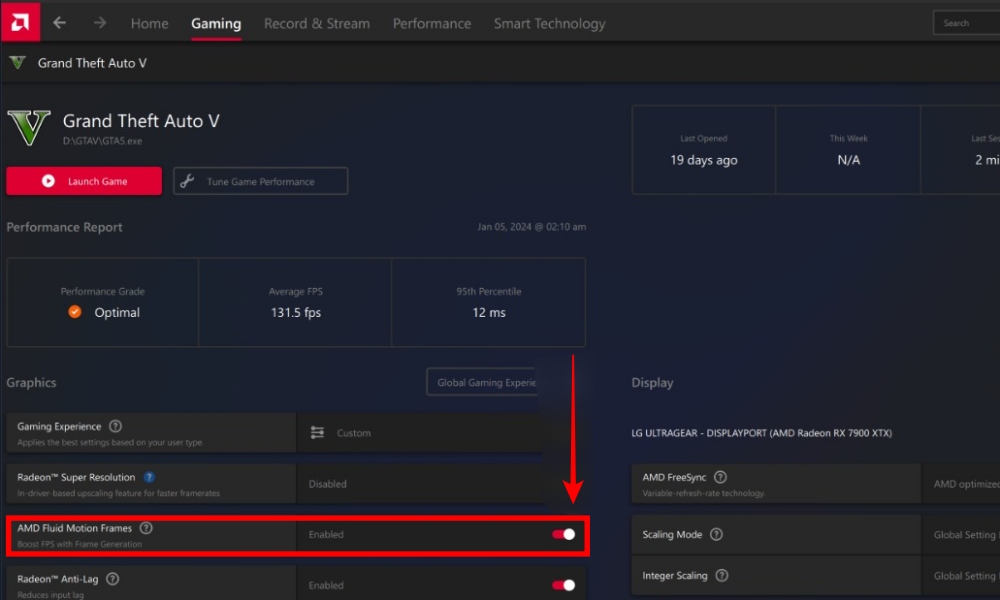The height and width of the screenshot is (600, 1000).
Task: Click the blue help icon for Radeon Super Resolution
Action: click(x=149, y=477)
